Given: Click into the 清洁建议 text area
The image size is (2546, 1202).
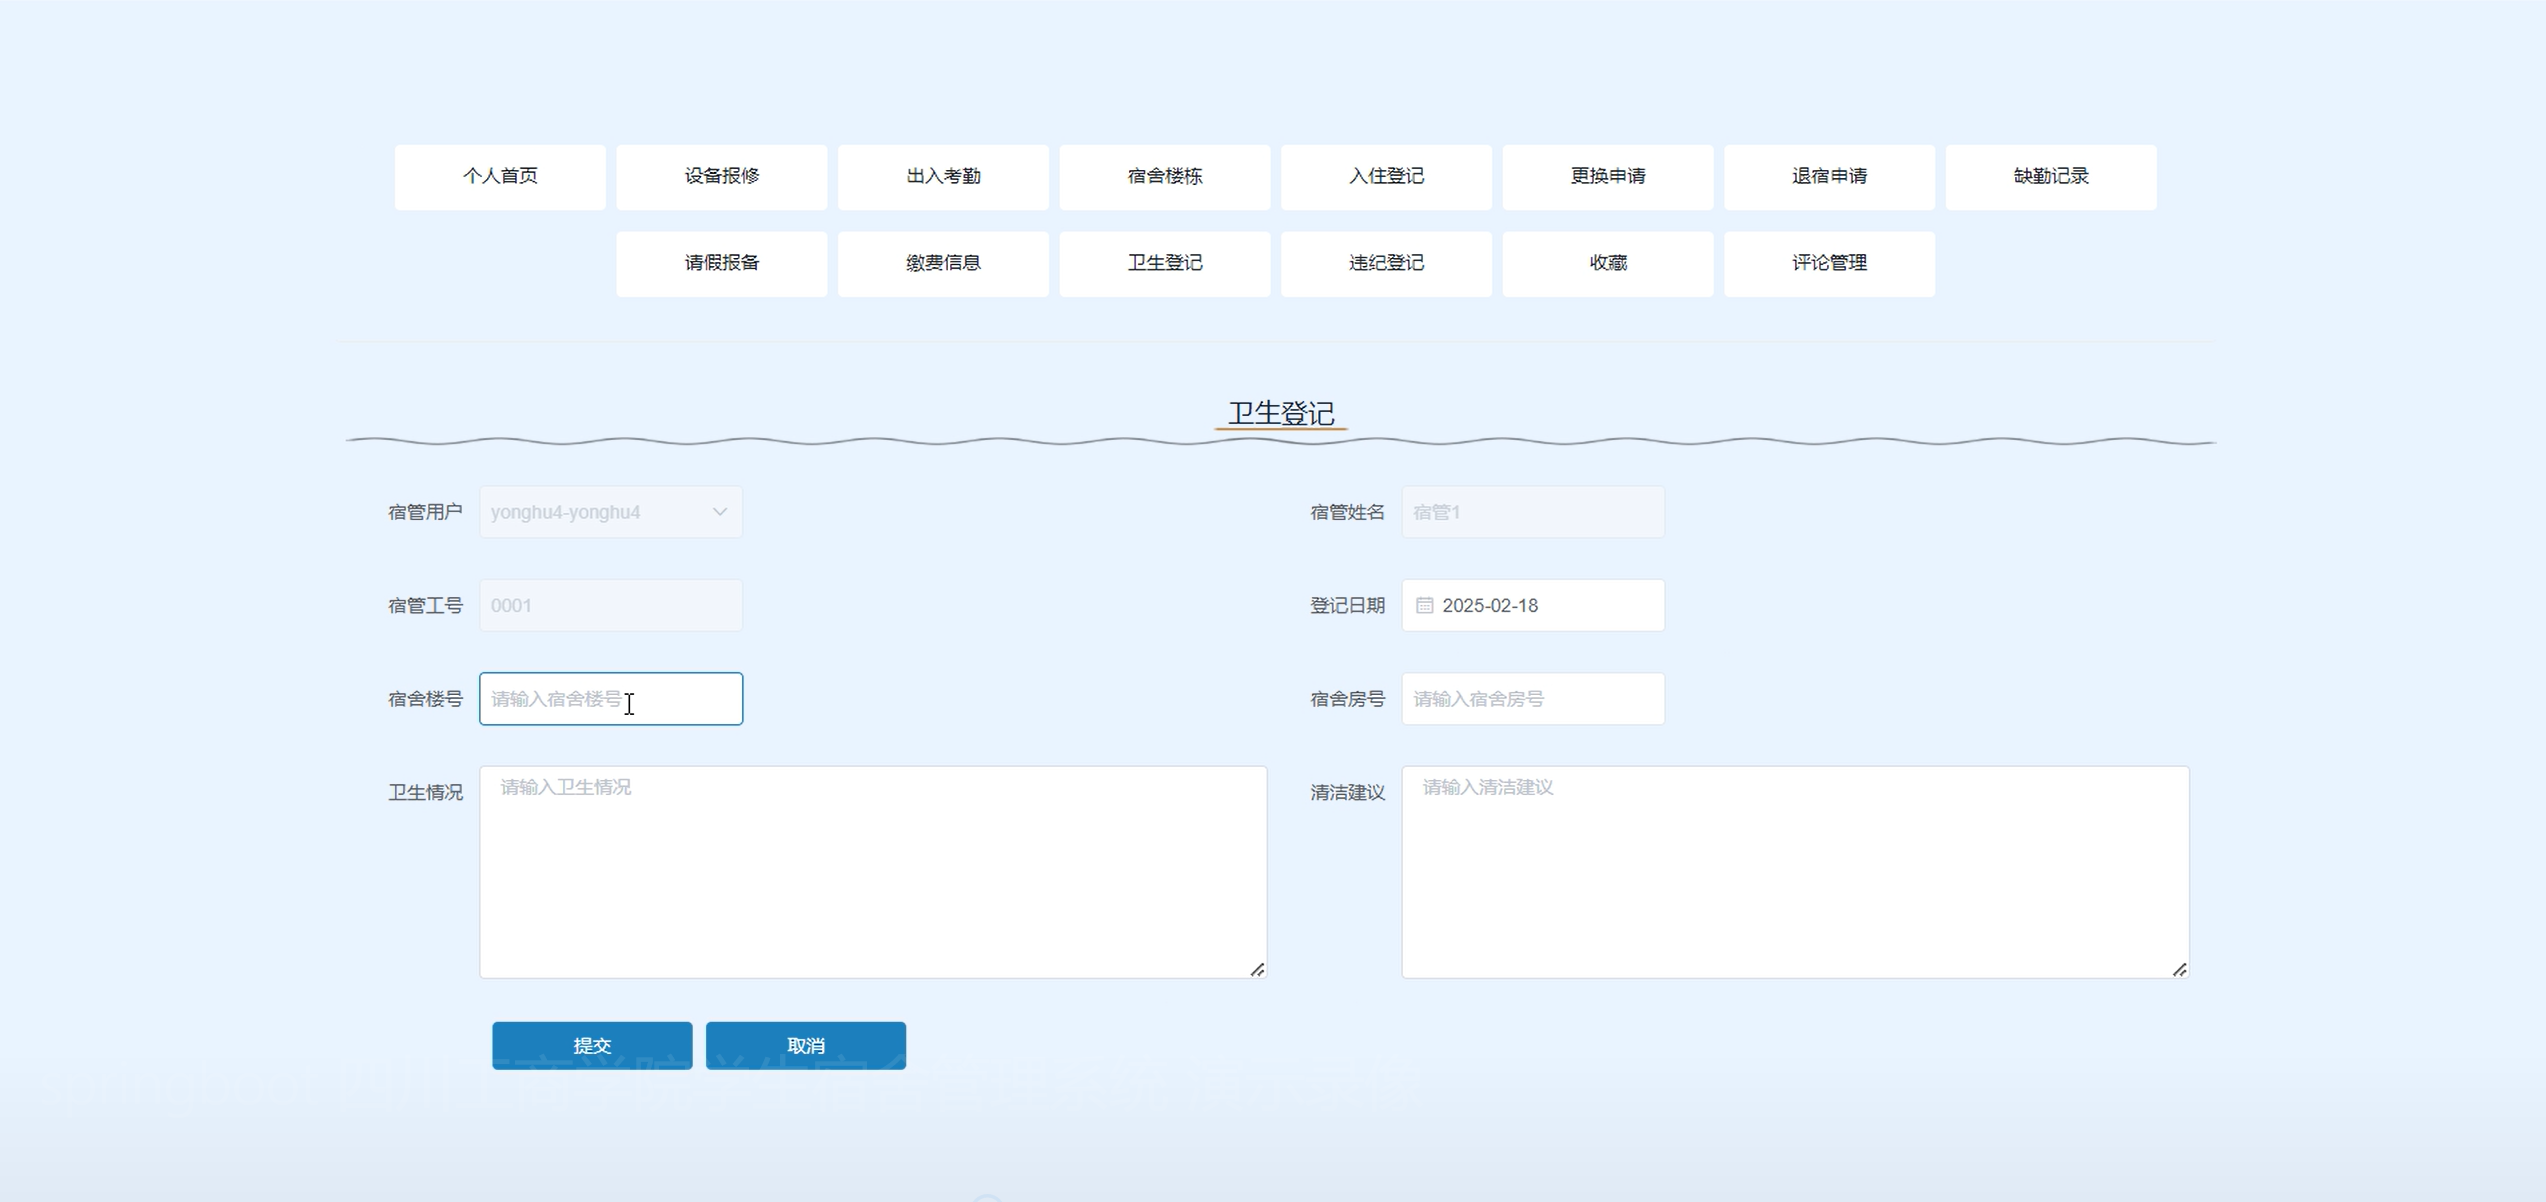Looking at the screenshot, I should pyautogui.click(x=1795, y=872).
